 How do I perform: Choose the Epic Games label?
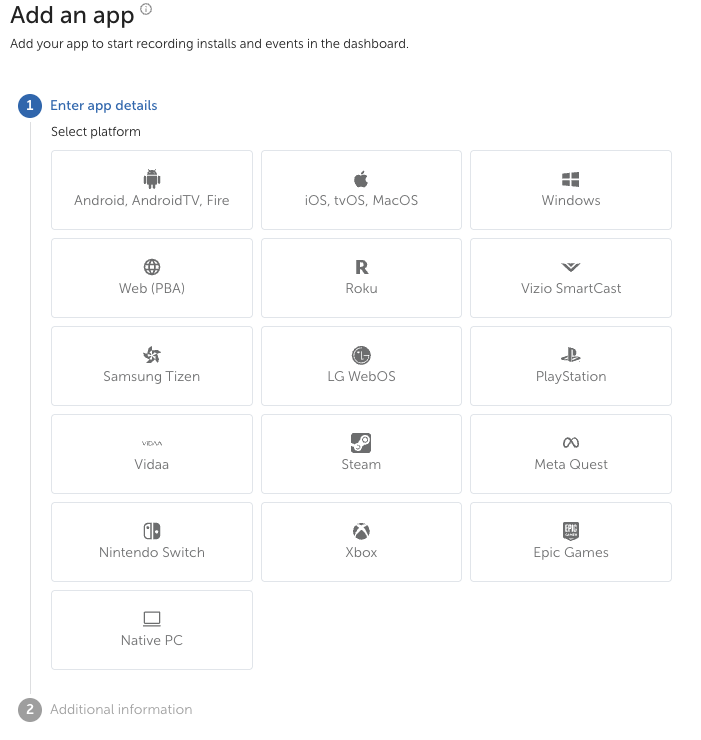571,553
